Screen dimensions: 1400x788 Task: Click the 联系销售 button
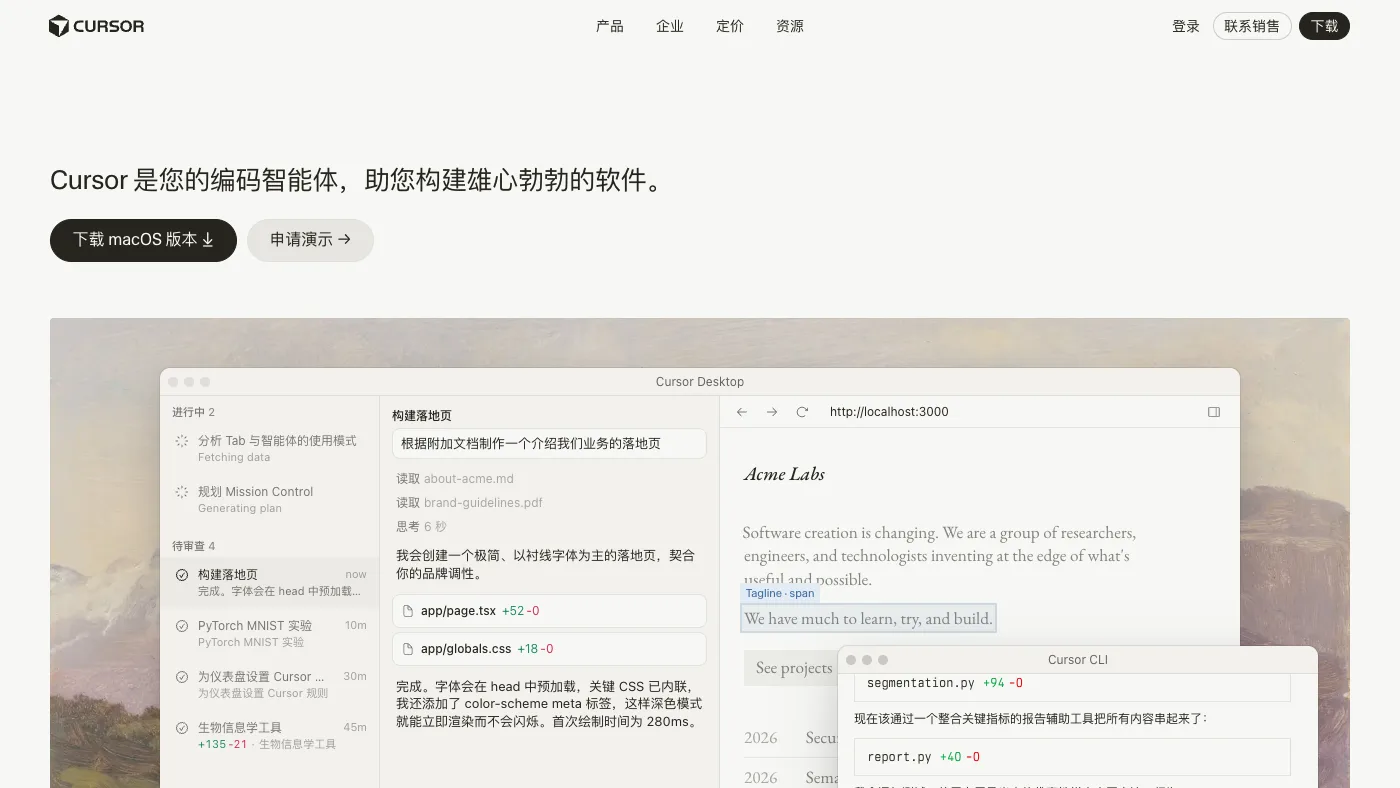(x=1252, y=26)
